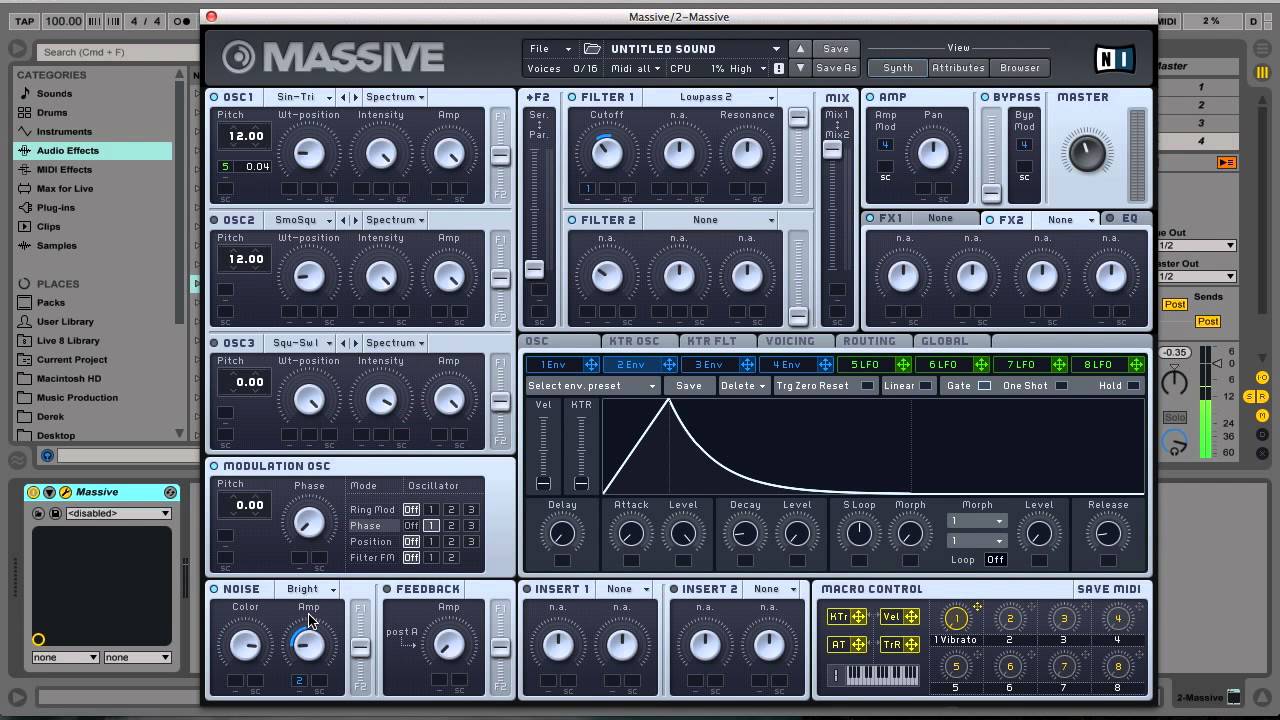Toggle the Gate checkbox
Screen dimensions: 1280x720
click(984, 386)
